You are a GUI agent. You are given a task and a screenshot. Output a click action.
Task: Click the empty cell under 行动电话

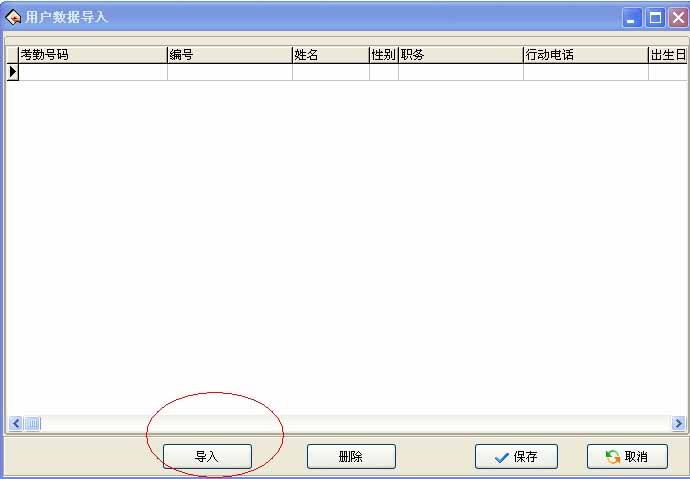click(x=586, y=72)
